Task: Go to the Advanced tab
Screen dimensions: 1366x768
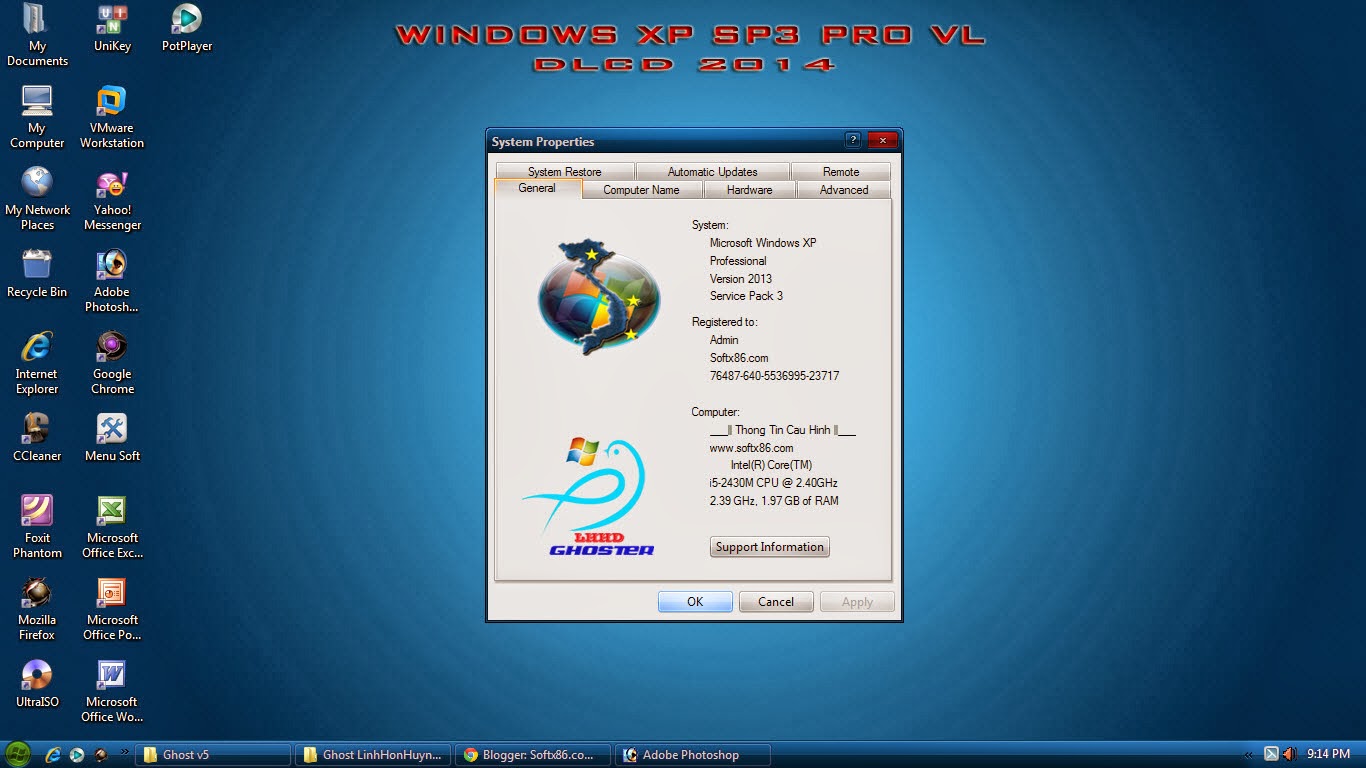Action: click(x=844, y=189)
